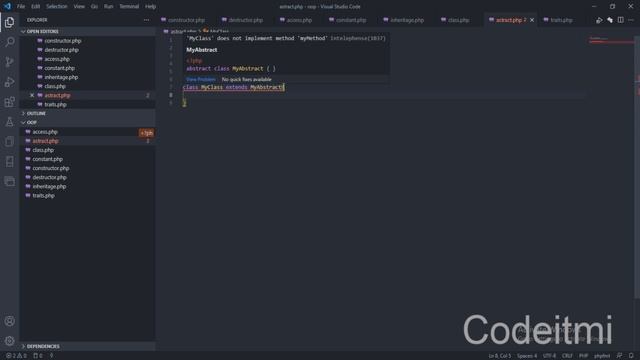Click the PHP language mode selector

click(583, 356)
